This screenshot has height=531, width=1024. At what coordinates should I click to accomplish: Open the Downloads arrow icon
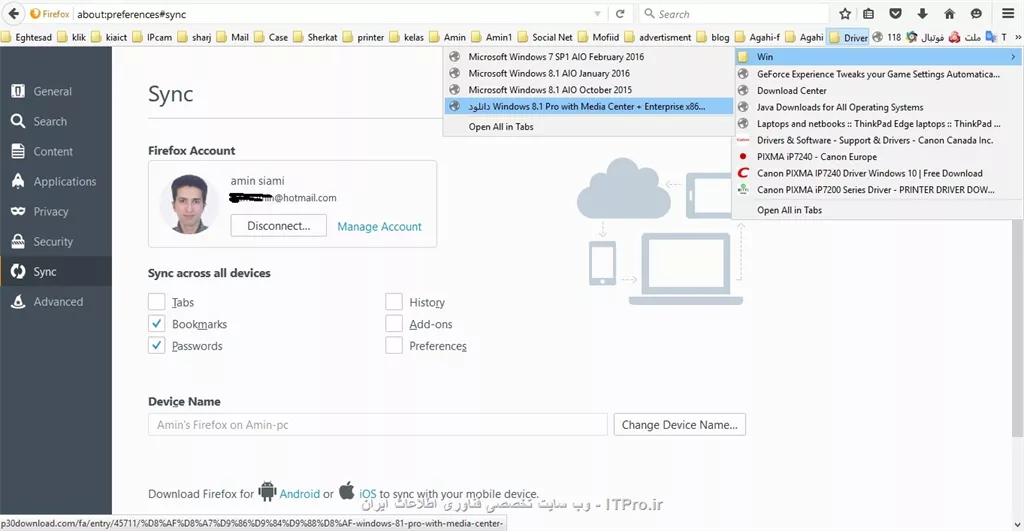click(x=922, y=14)
